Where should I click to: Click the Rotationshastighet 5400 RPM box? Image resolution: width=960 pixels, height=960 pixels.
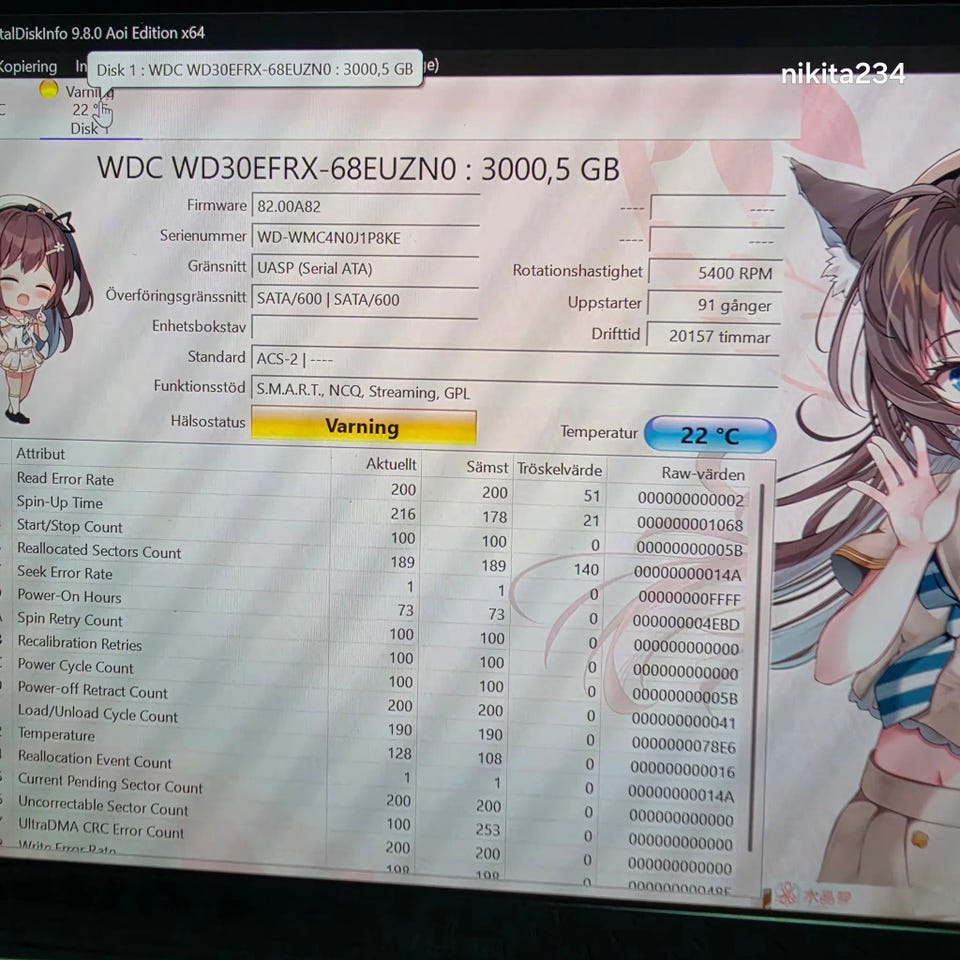(715, 273)
